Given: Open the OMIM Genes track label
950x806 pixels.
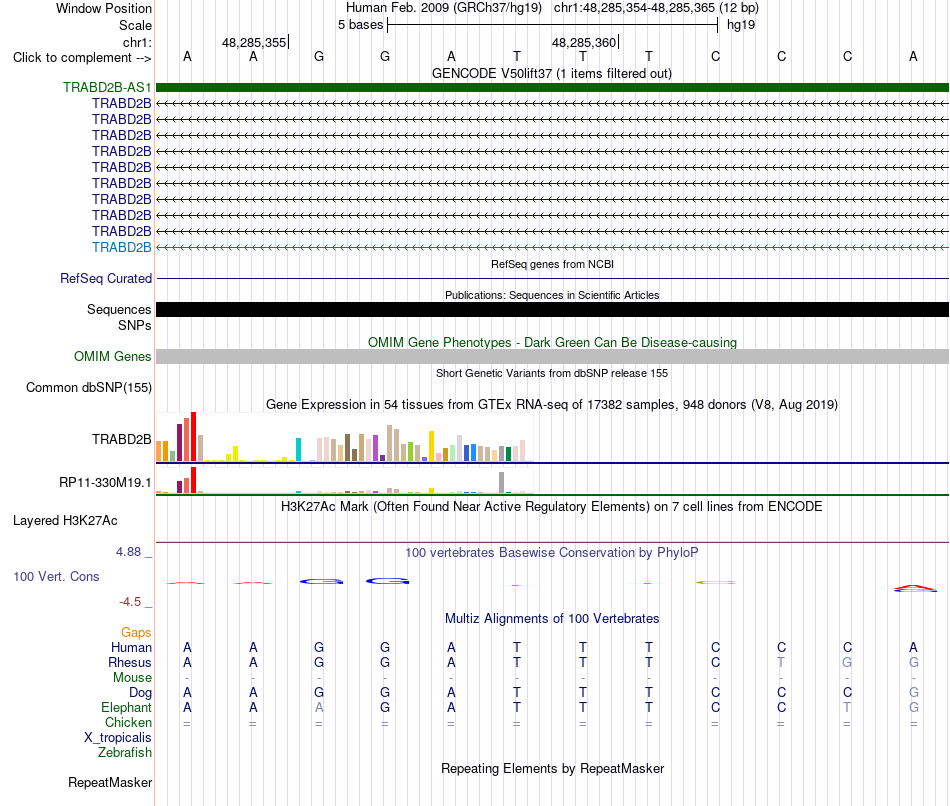Looking at the screenshot, I should click(x=112, y=356).
